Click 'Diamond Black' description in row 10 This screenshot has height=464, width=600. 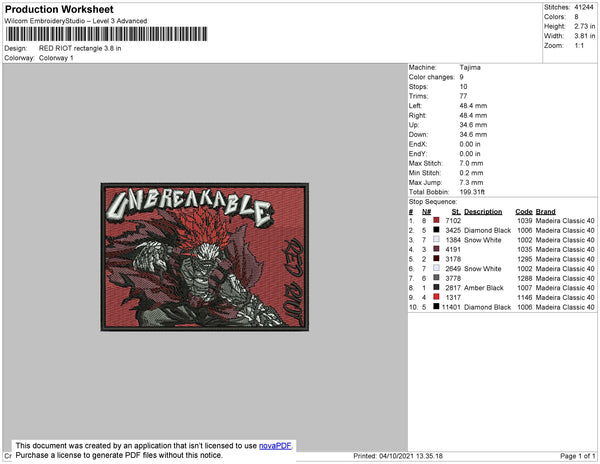[488, 307]
